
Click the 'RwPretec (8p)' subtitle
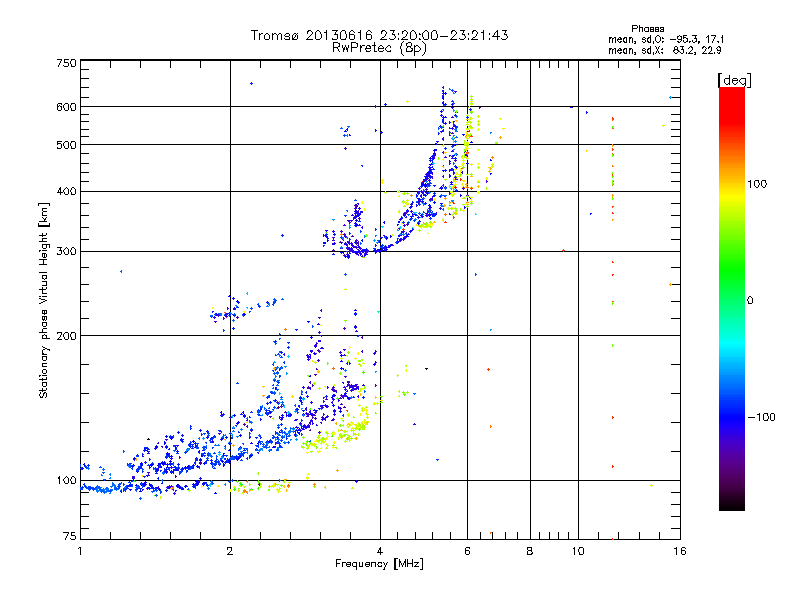pyautogui.click(x=379, y=48)
